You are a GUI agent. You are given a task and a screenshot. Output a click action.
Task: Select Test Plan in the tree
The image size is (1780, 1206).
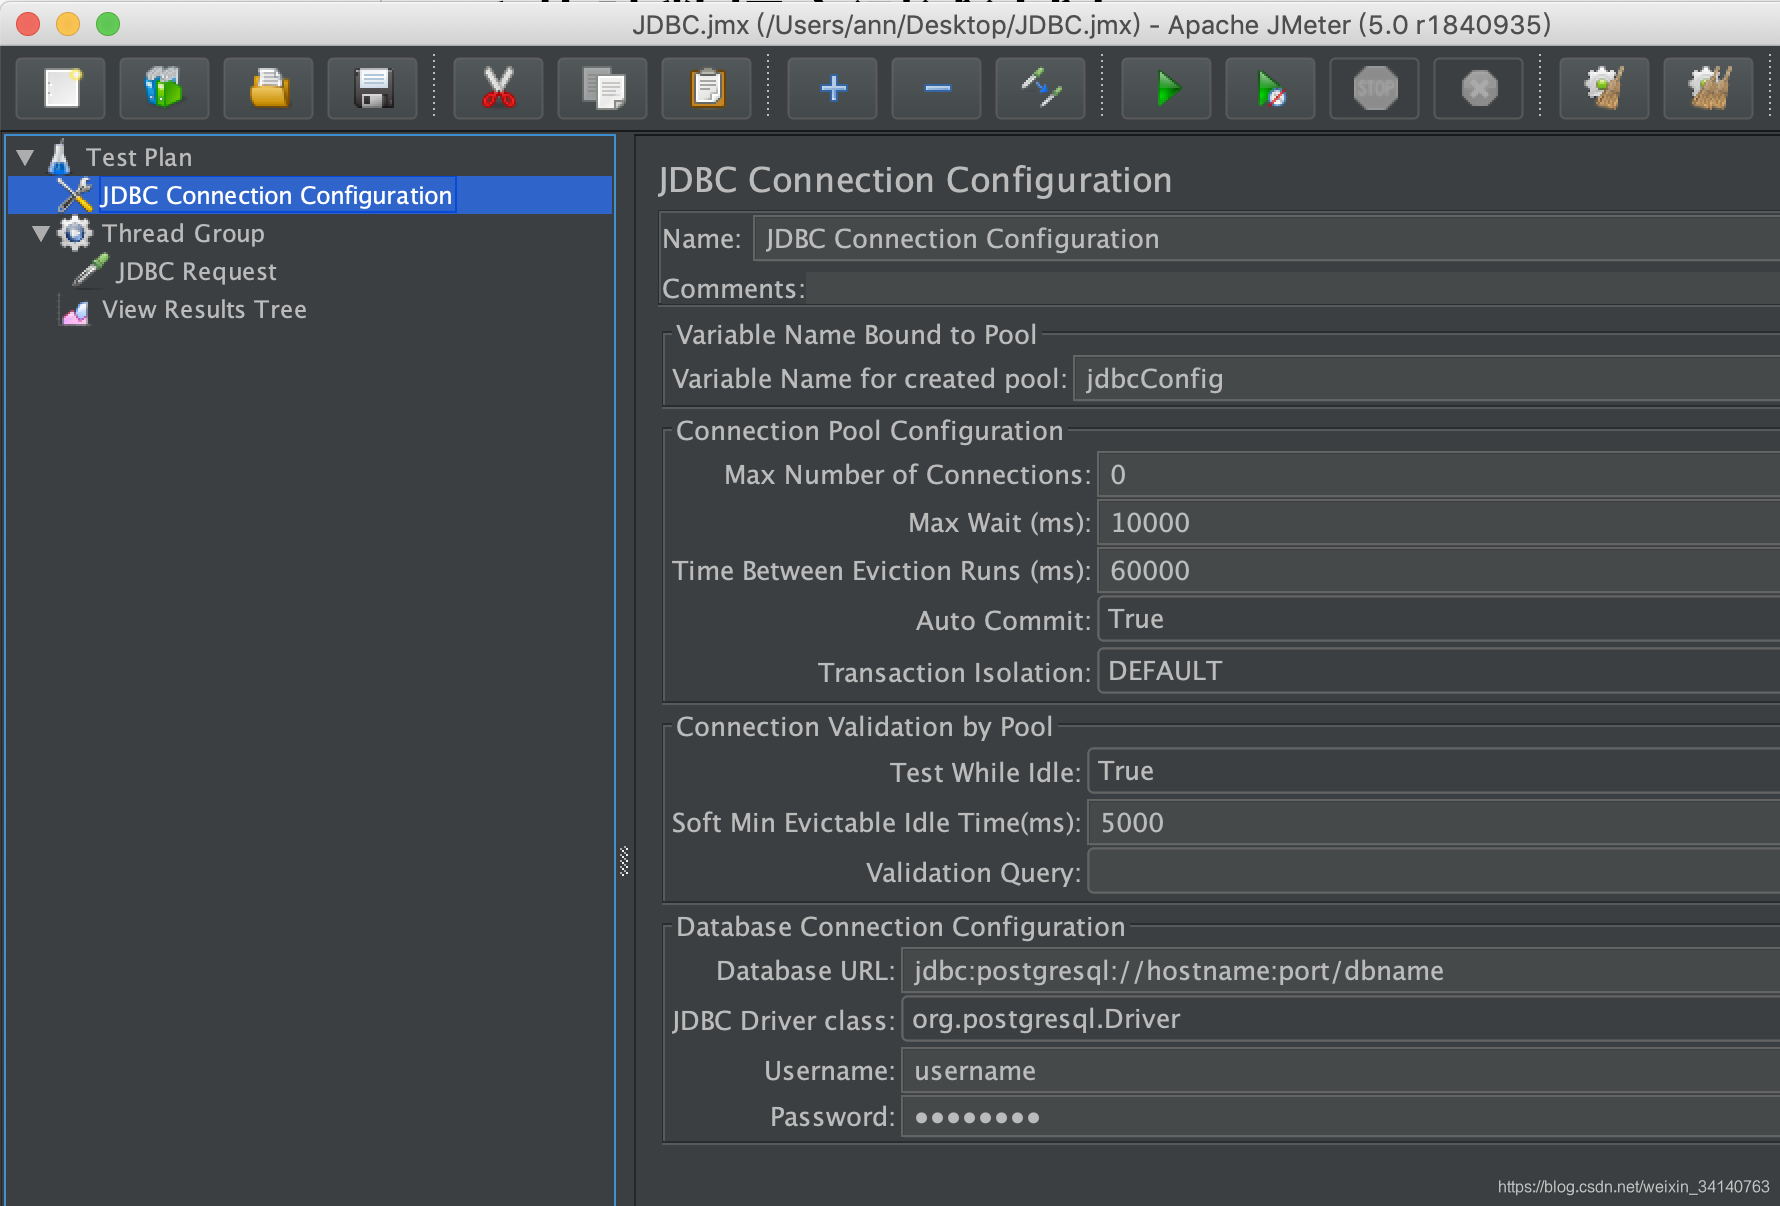[x=139, y=158]
